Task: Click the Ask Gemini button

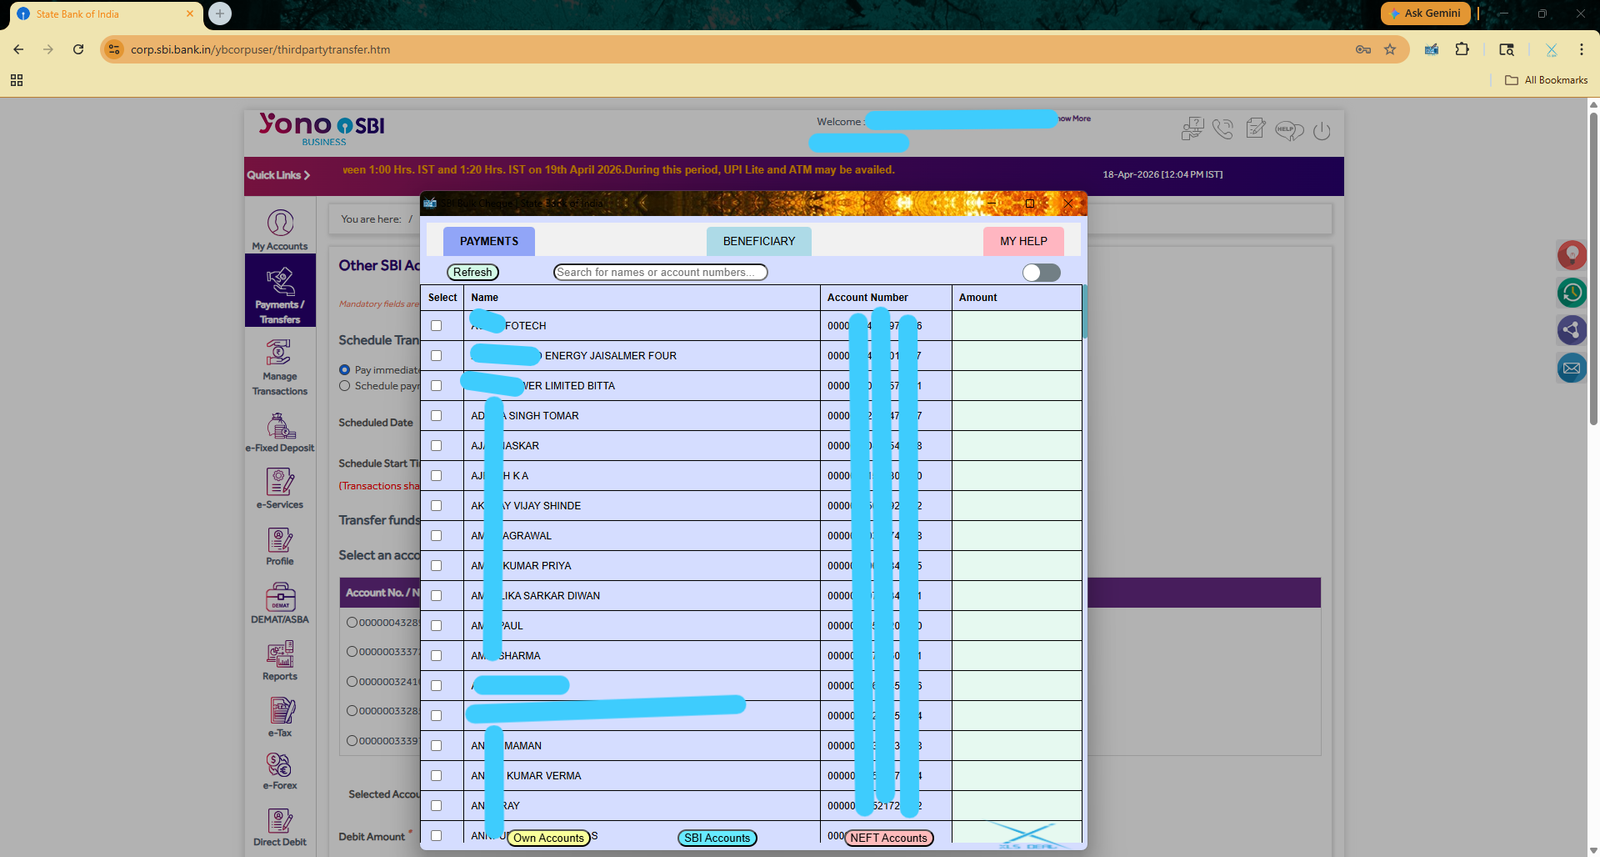Action: 1425,13
